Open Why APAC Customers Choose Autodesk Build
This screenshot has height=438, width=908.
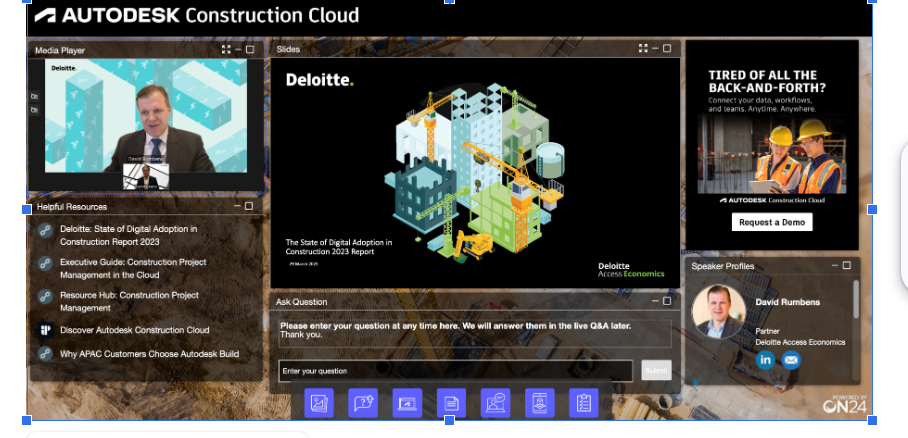[149, 353]
